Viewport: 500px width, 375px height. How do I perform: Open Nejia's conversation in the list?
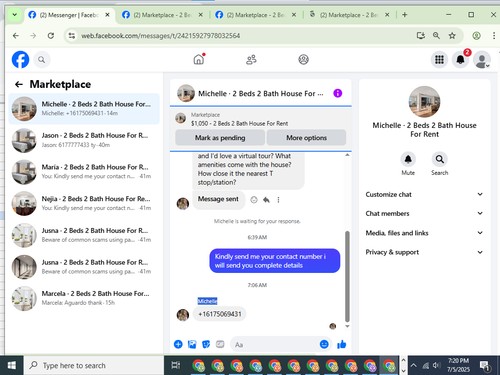[x=84, y=203]
